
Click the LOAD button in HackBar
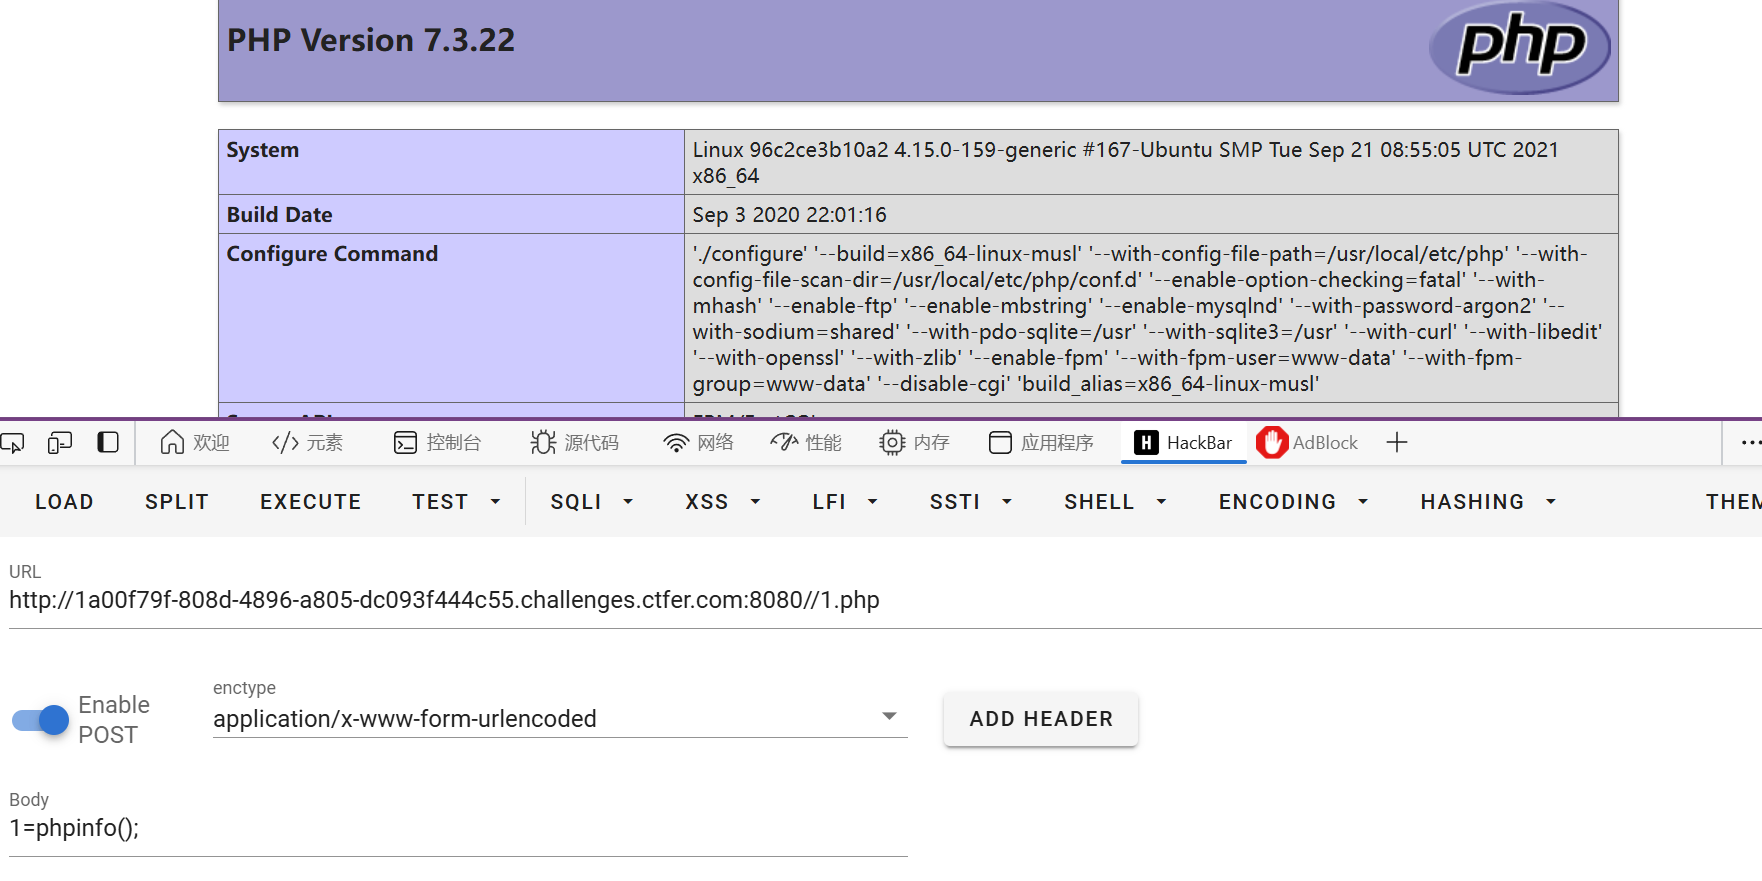(x=64, y=502)
